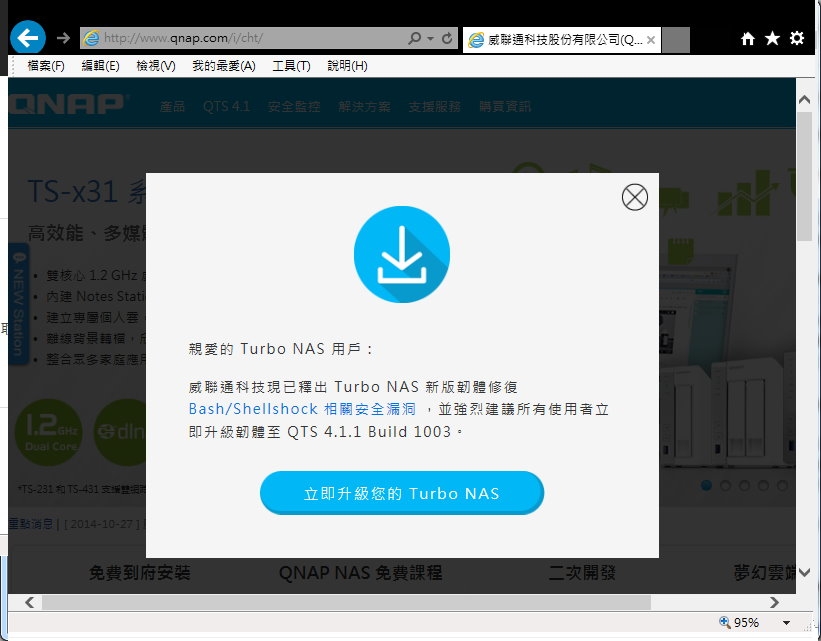Click the 親愛的 Turbo NAS 用戶 greeting

pyautogui.click(x=280, y=349)
